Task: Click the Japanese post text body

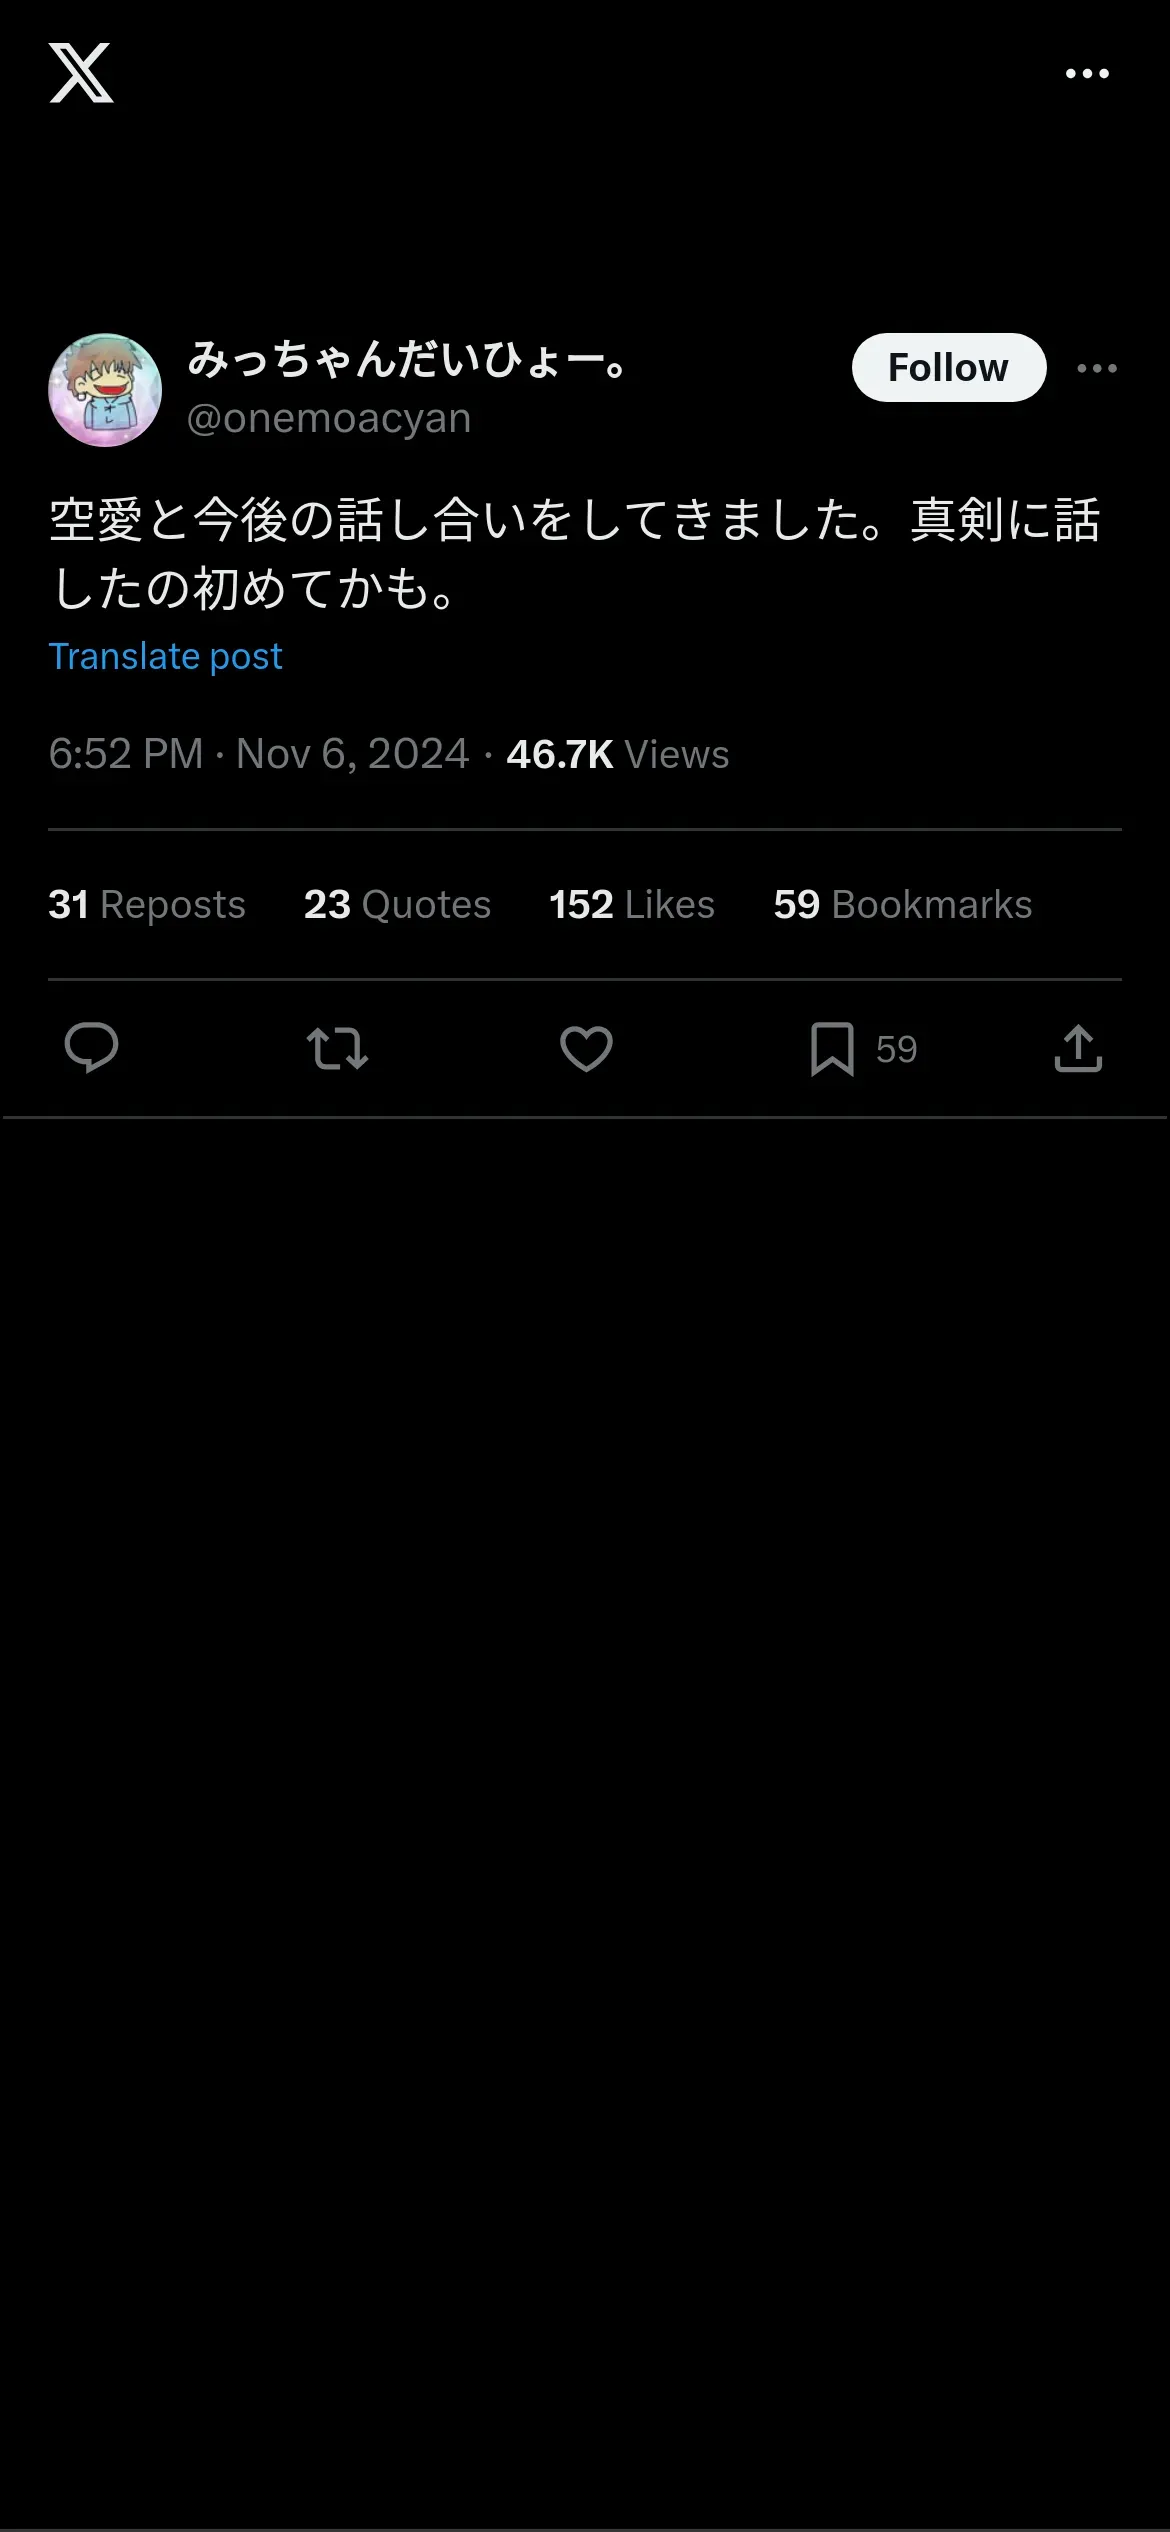Action: [x=575, y=554]
